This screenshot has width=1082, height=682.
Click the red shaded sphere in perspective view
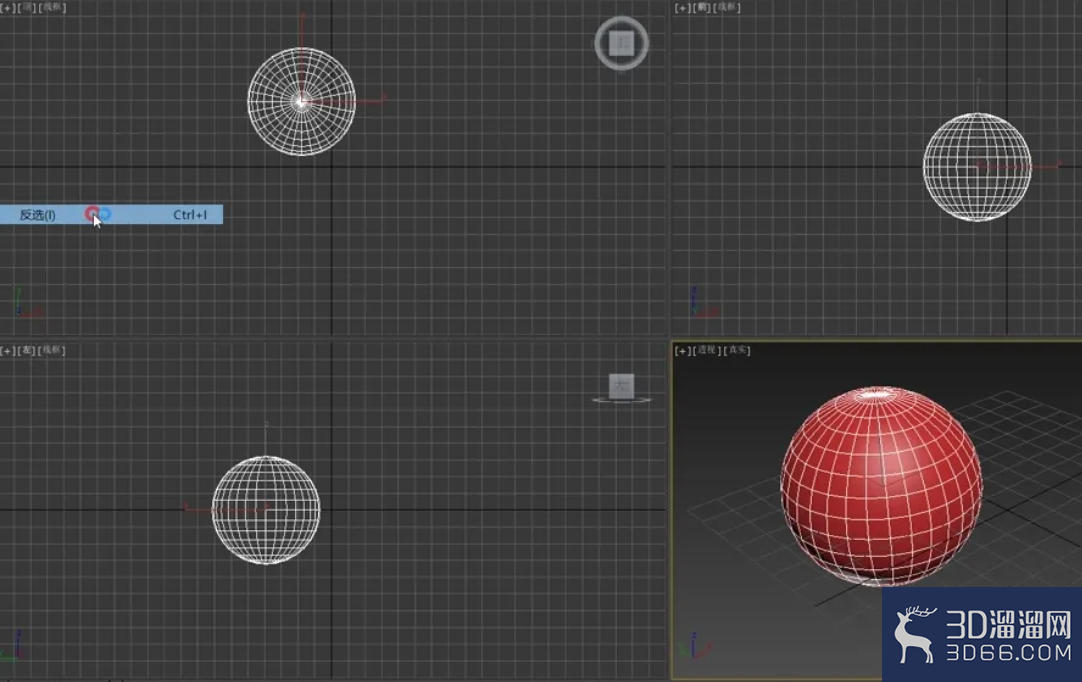pos(880,485)
